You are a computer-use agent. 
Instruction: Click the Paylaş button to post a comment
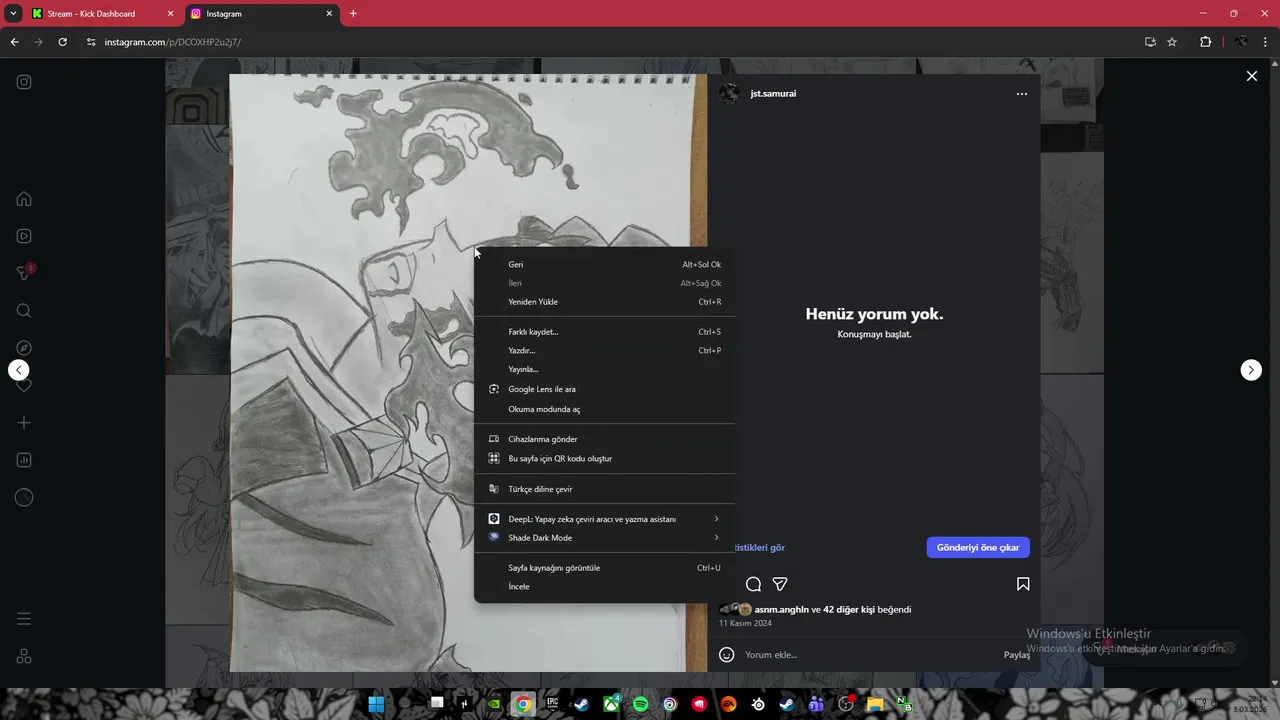point(1017,655)
